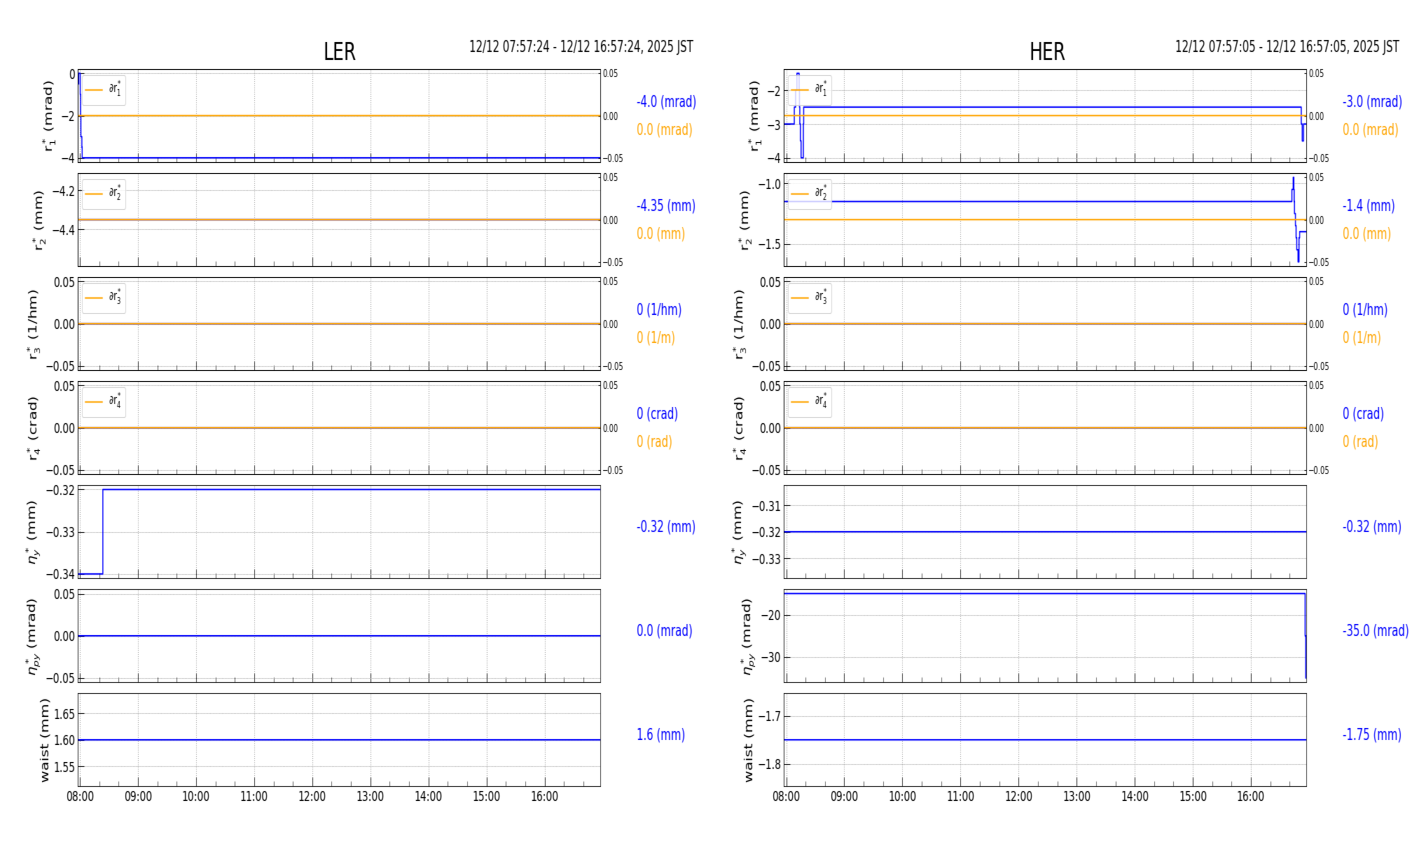1412x864 pixels.
Task: Click the ∂r2* legend in LER plot
Action: pos(104,194)
